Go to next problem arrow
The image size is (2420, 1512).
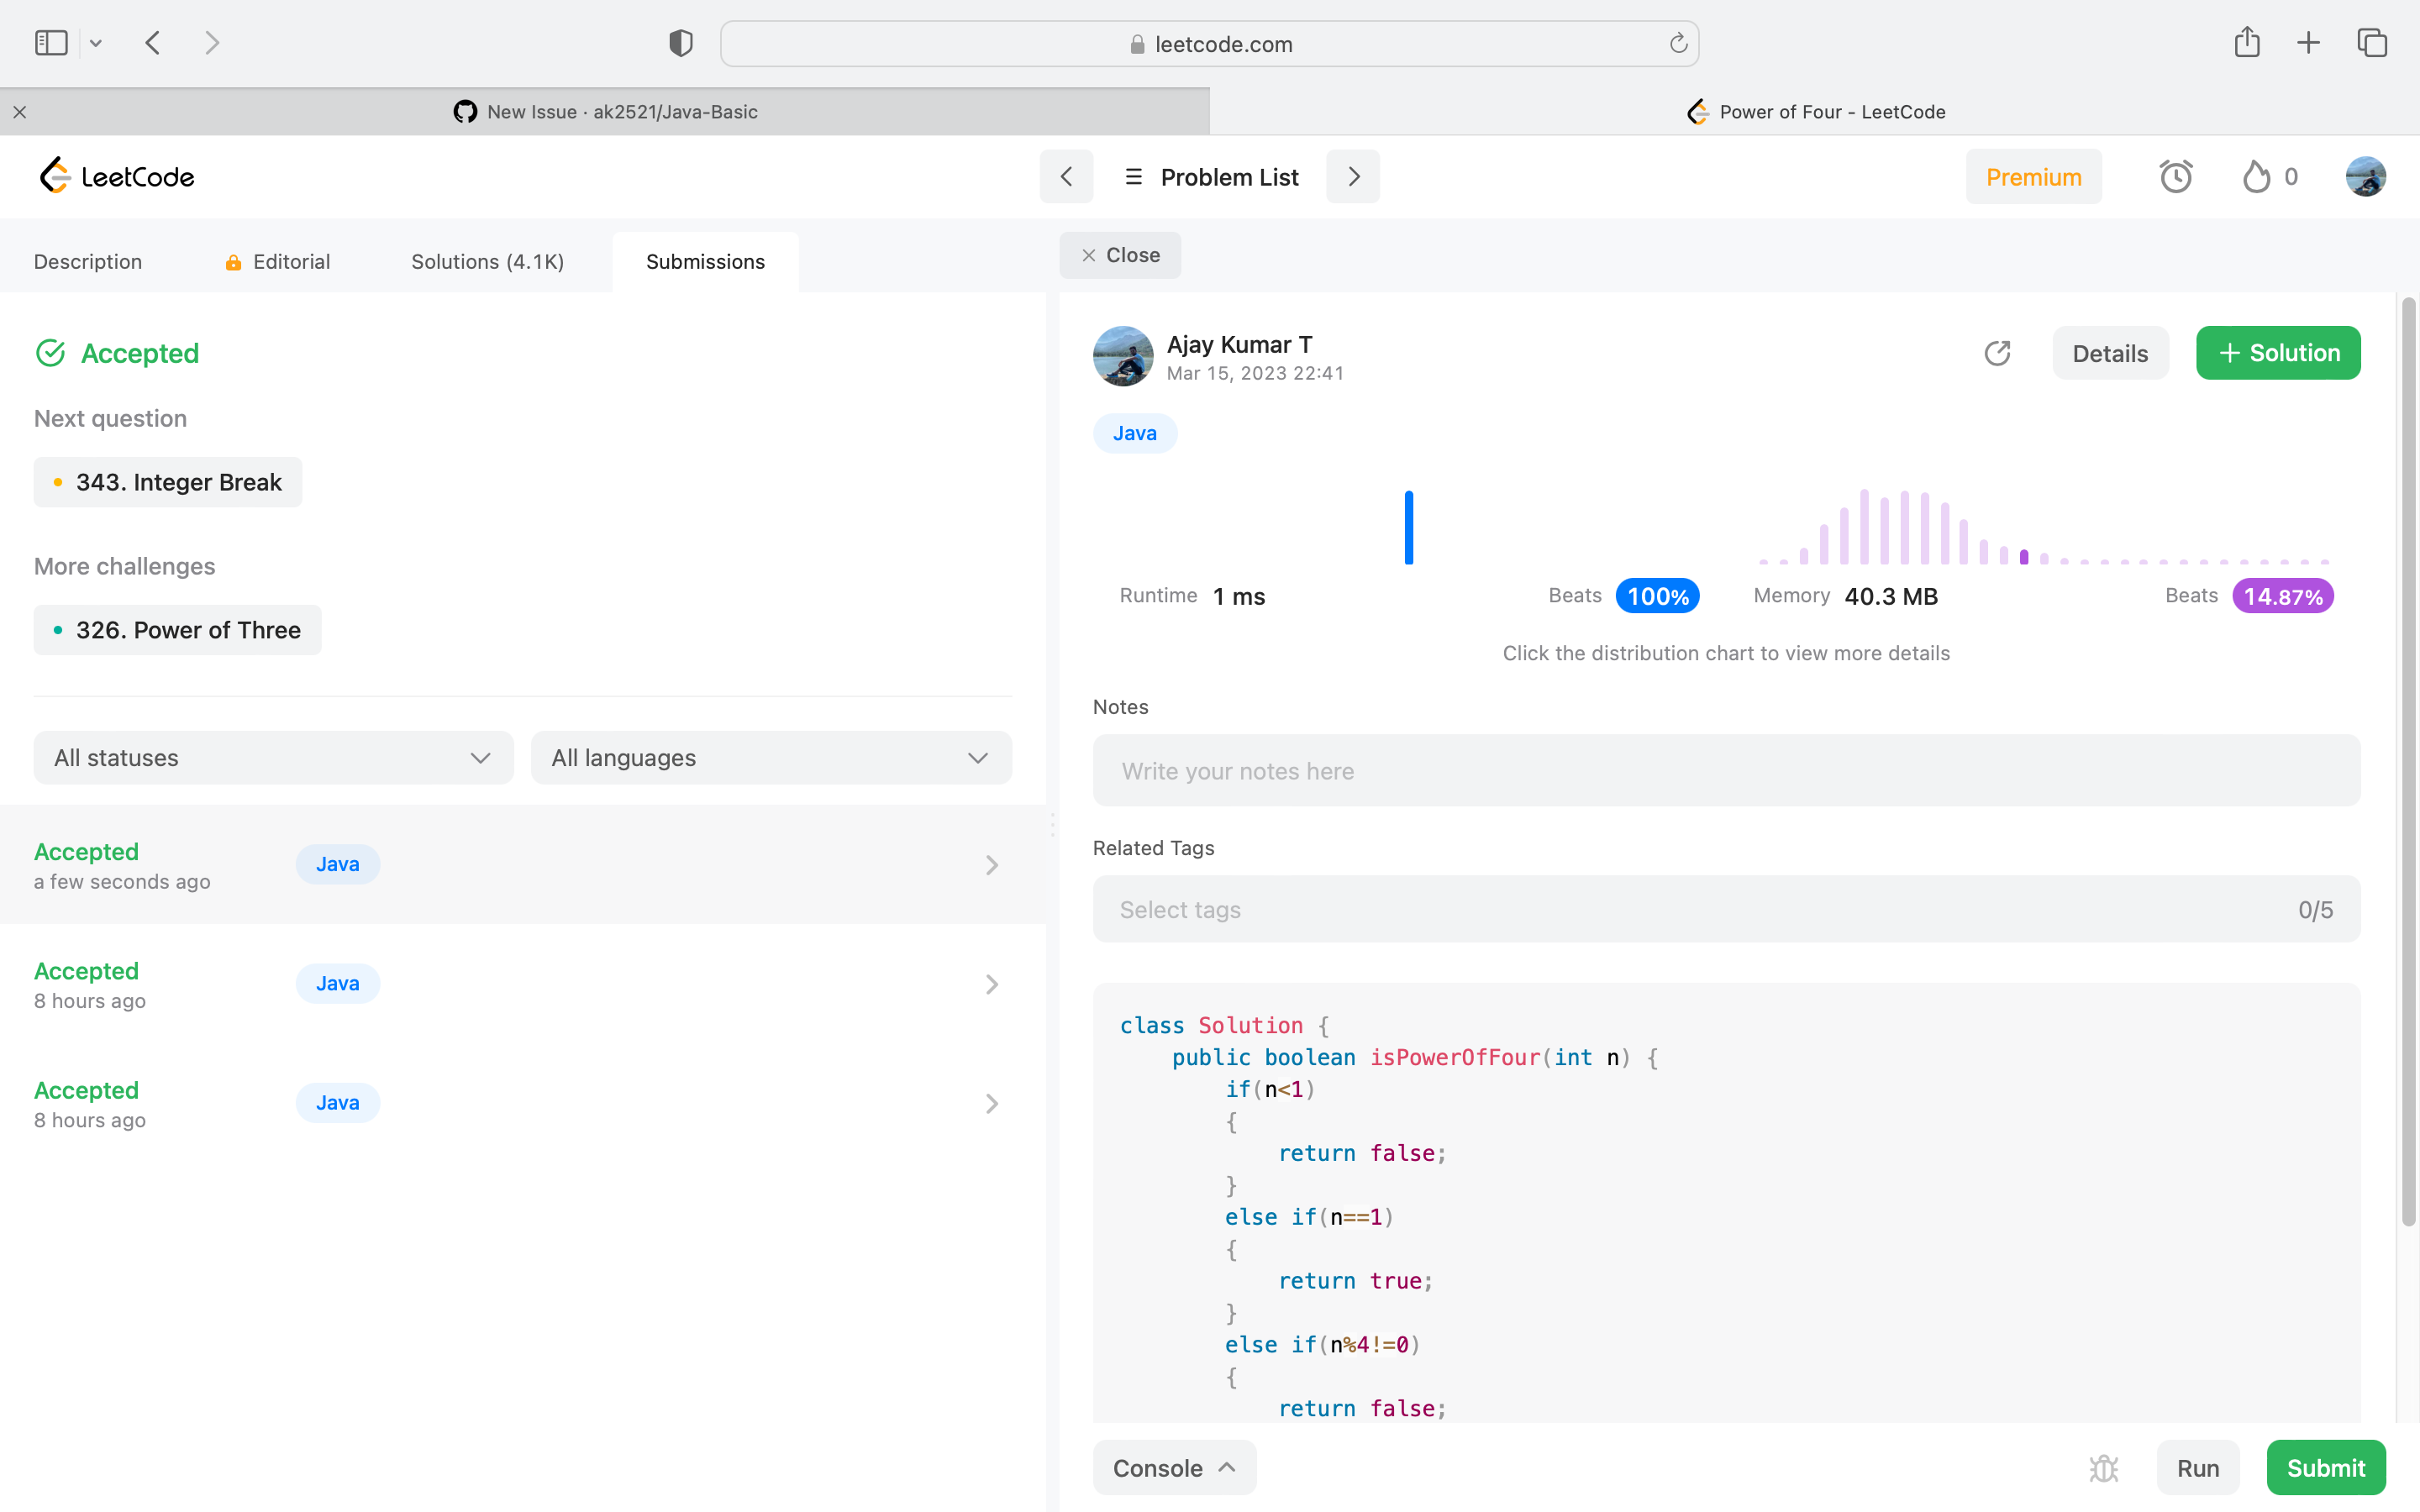(1353, 177)
